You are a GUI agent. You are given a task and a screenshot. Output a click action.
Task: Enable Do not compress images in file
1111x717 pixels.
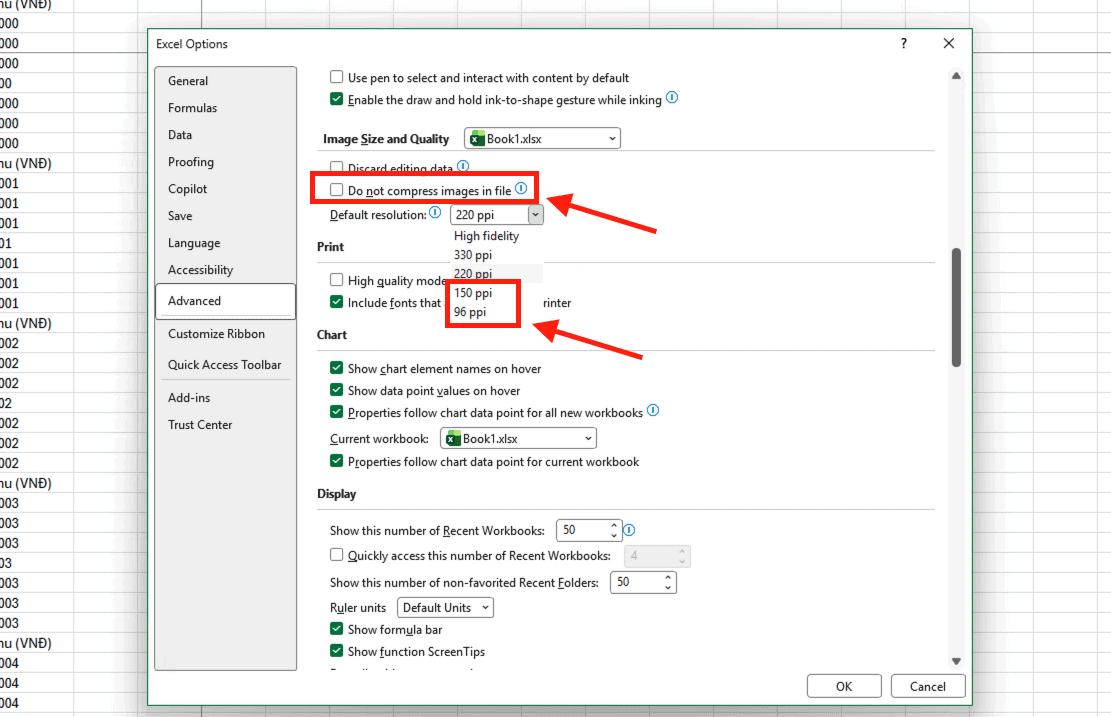pos(337,190)
